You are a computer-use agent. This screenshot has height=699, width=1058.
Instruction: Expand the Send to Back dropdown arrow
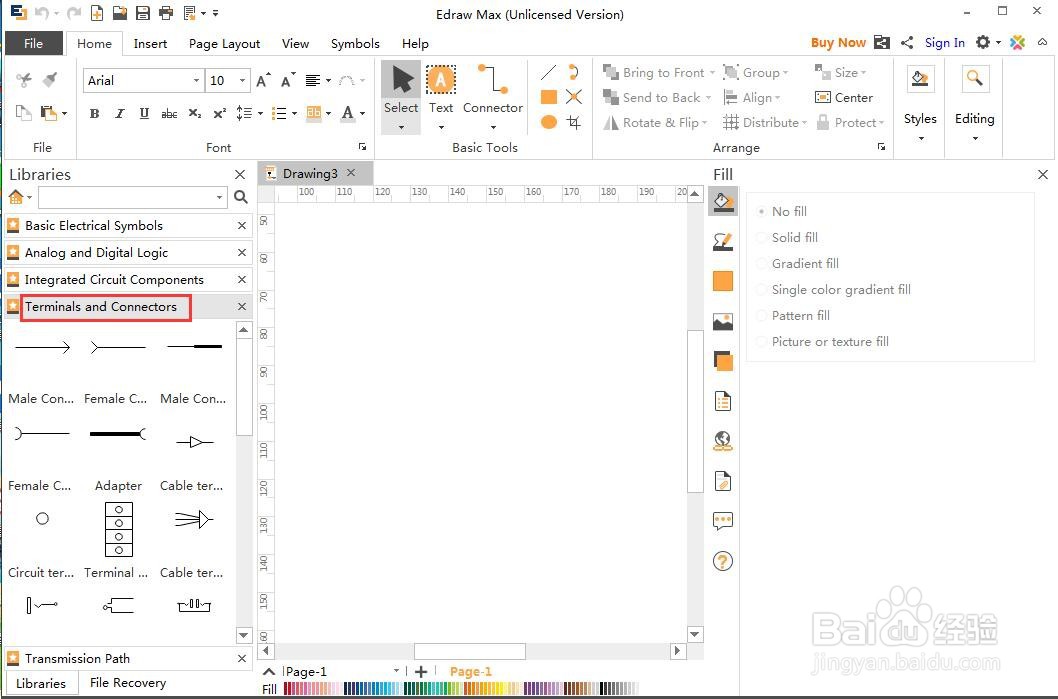[x=708, y=97]
